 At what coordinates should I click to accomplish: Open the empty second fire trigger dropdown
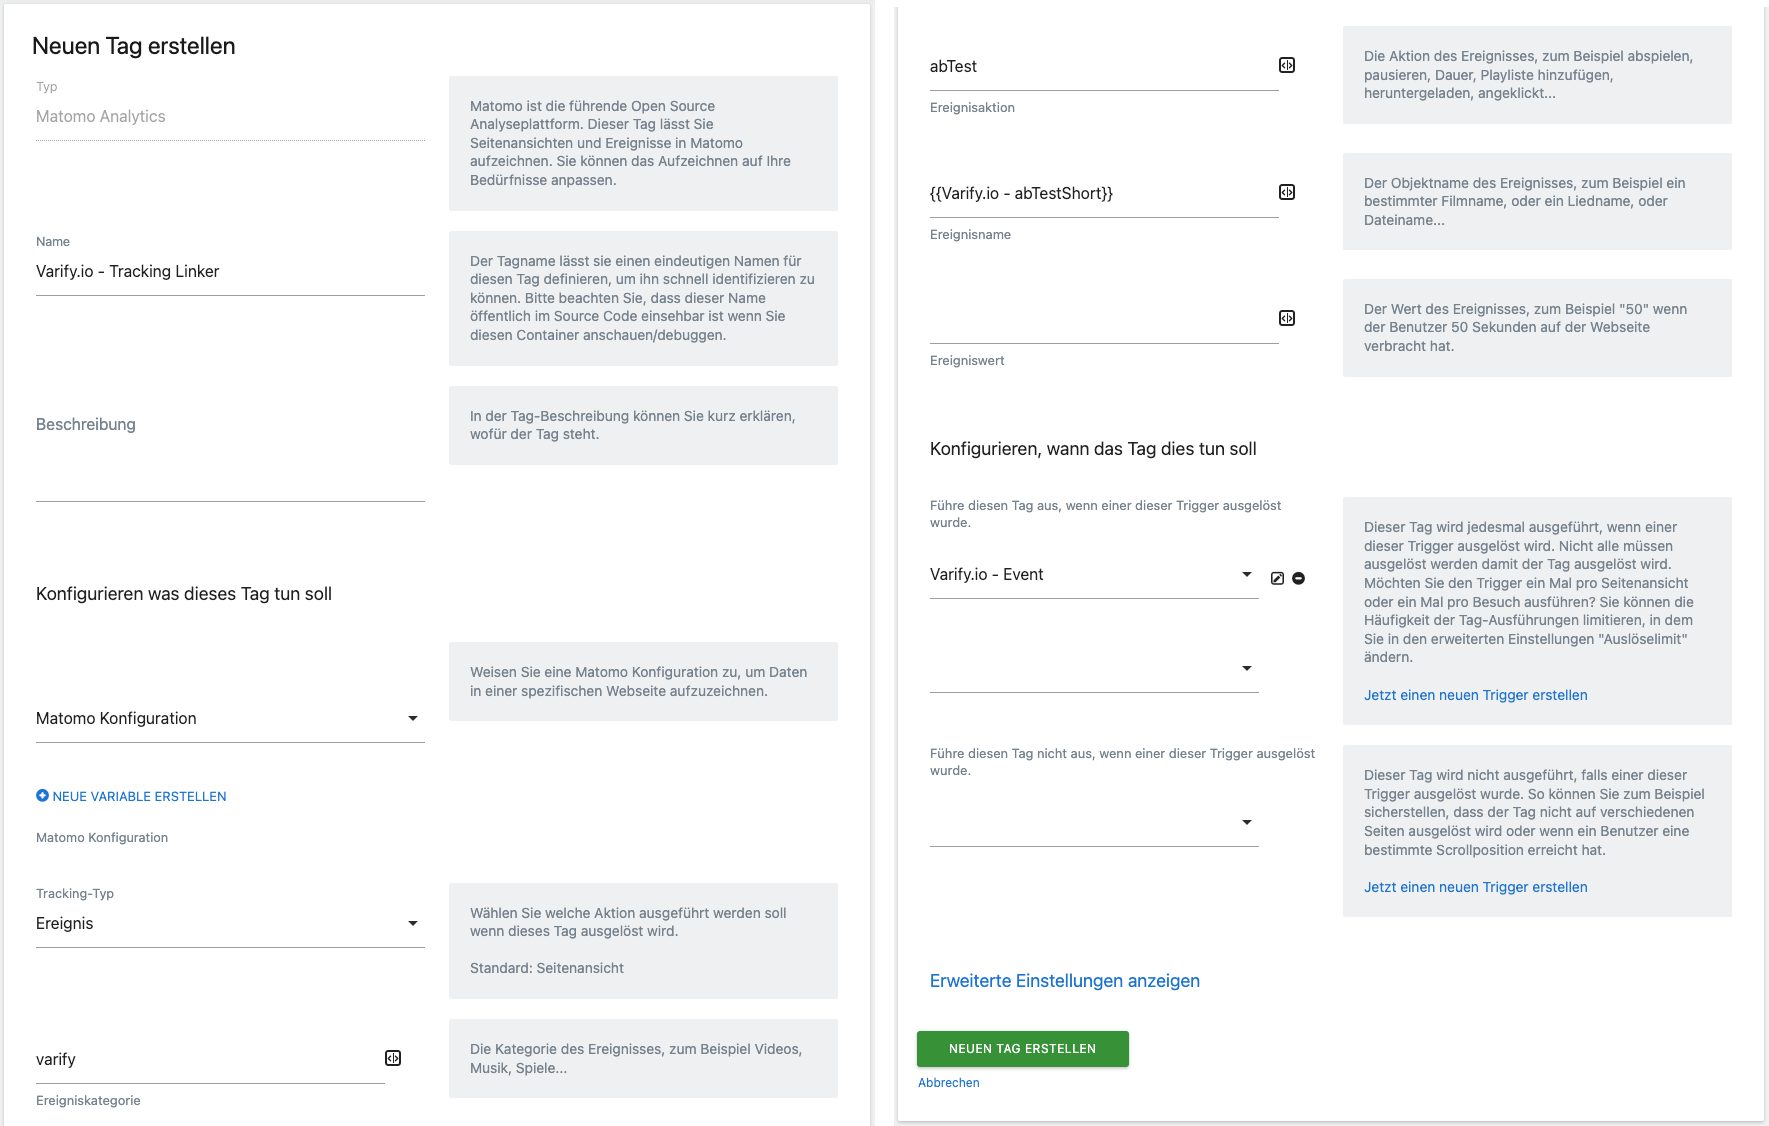1094,669
